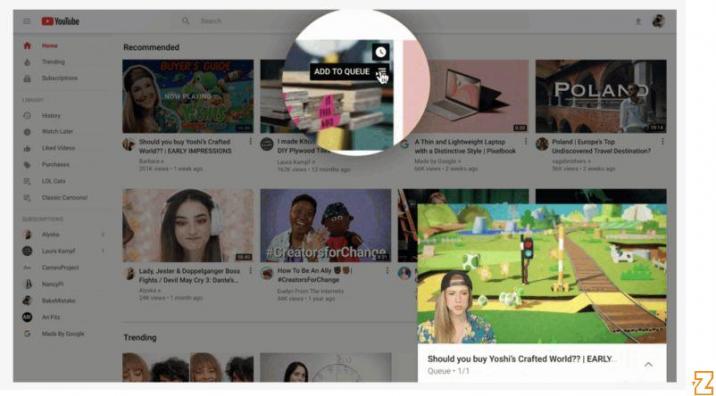Click the YouTube logo

(x=60, y=21)
